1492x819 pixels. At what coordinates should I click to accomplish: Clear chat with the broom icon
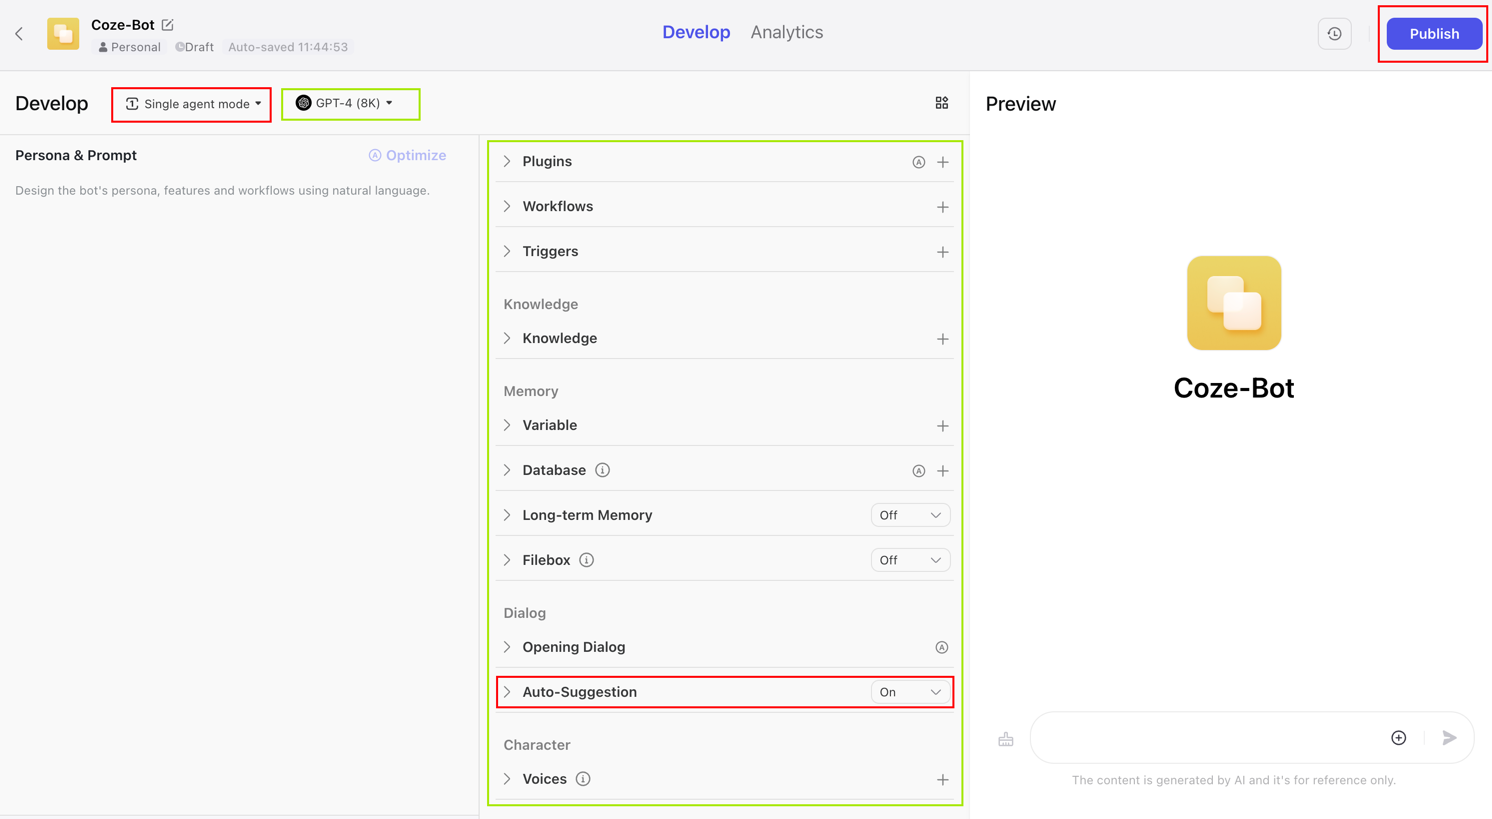(x=1006, y=739)
